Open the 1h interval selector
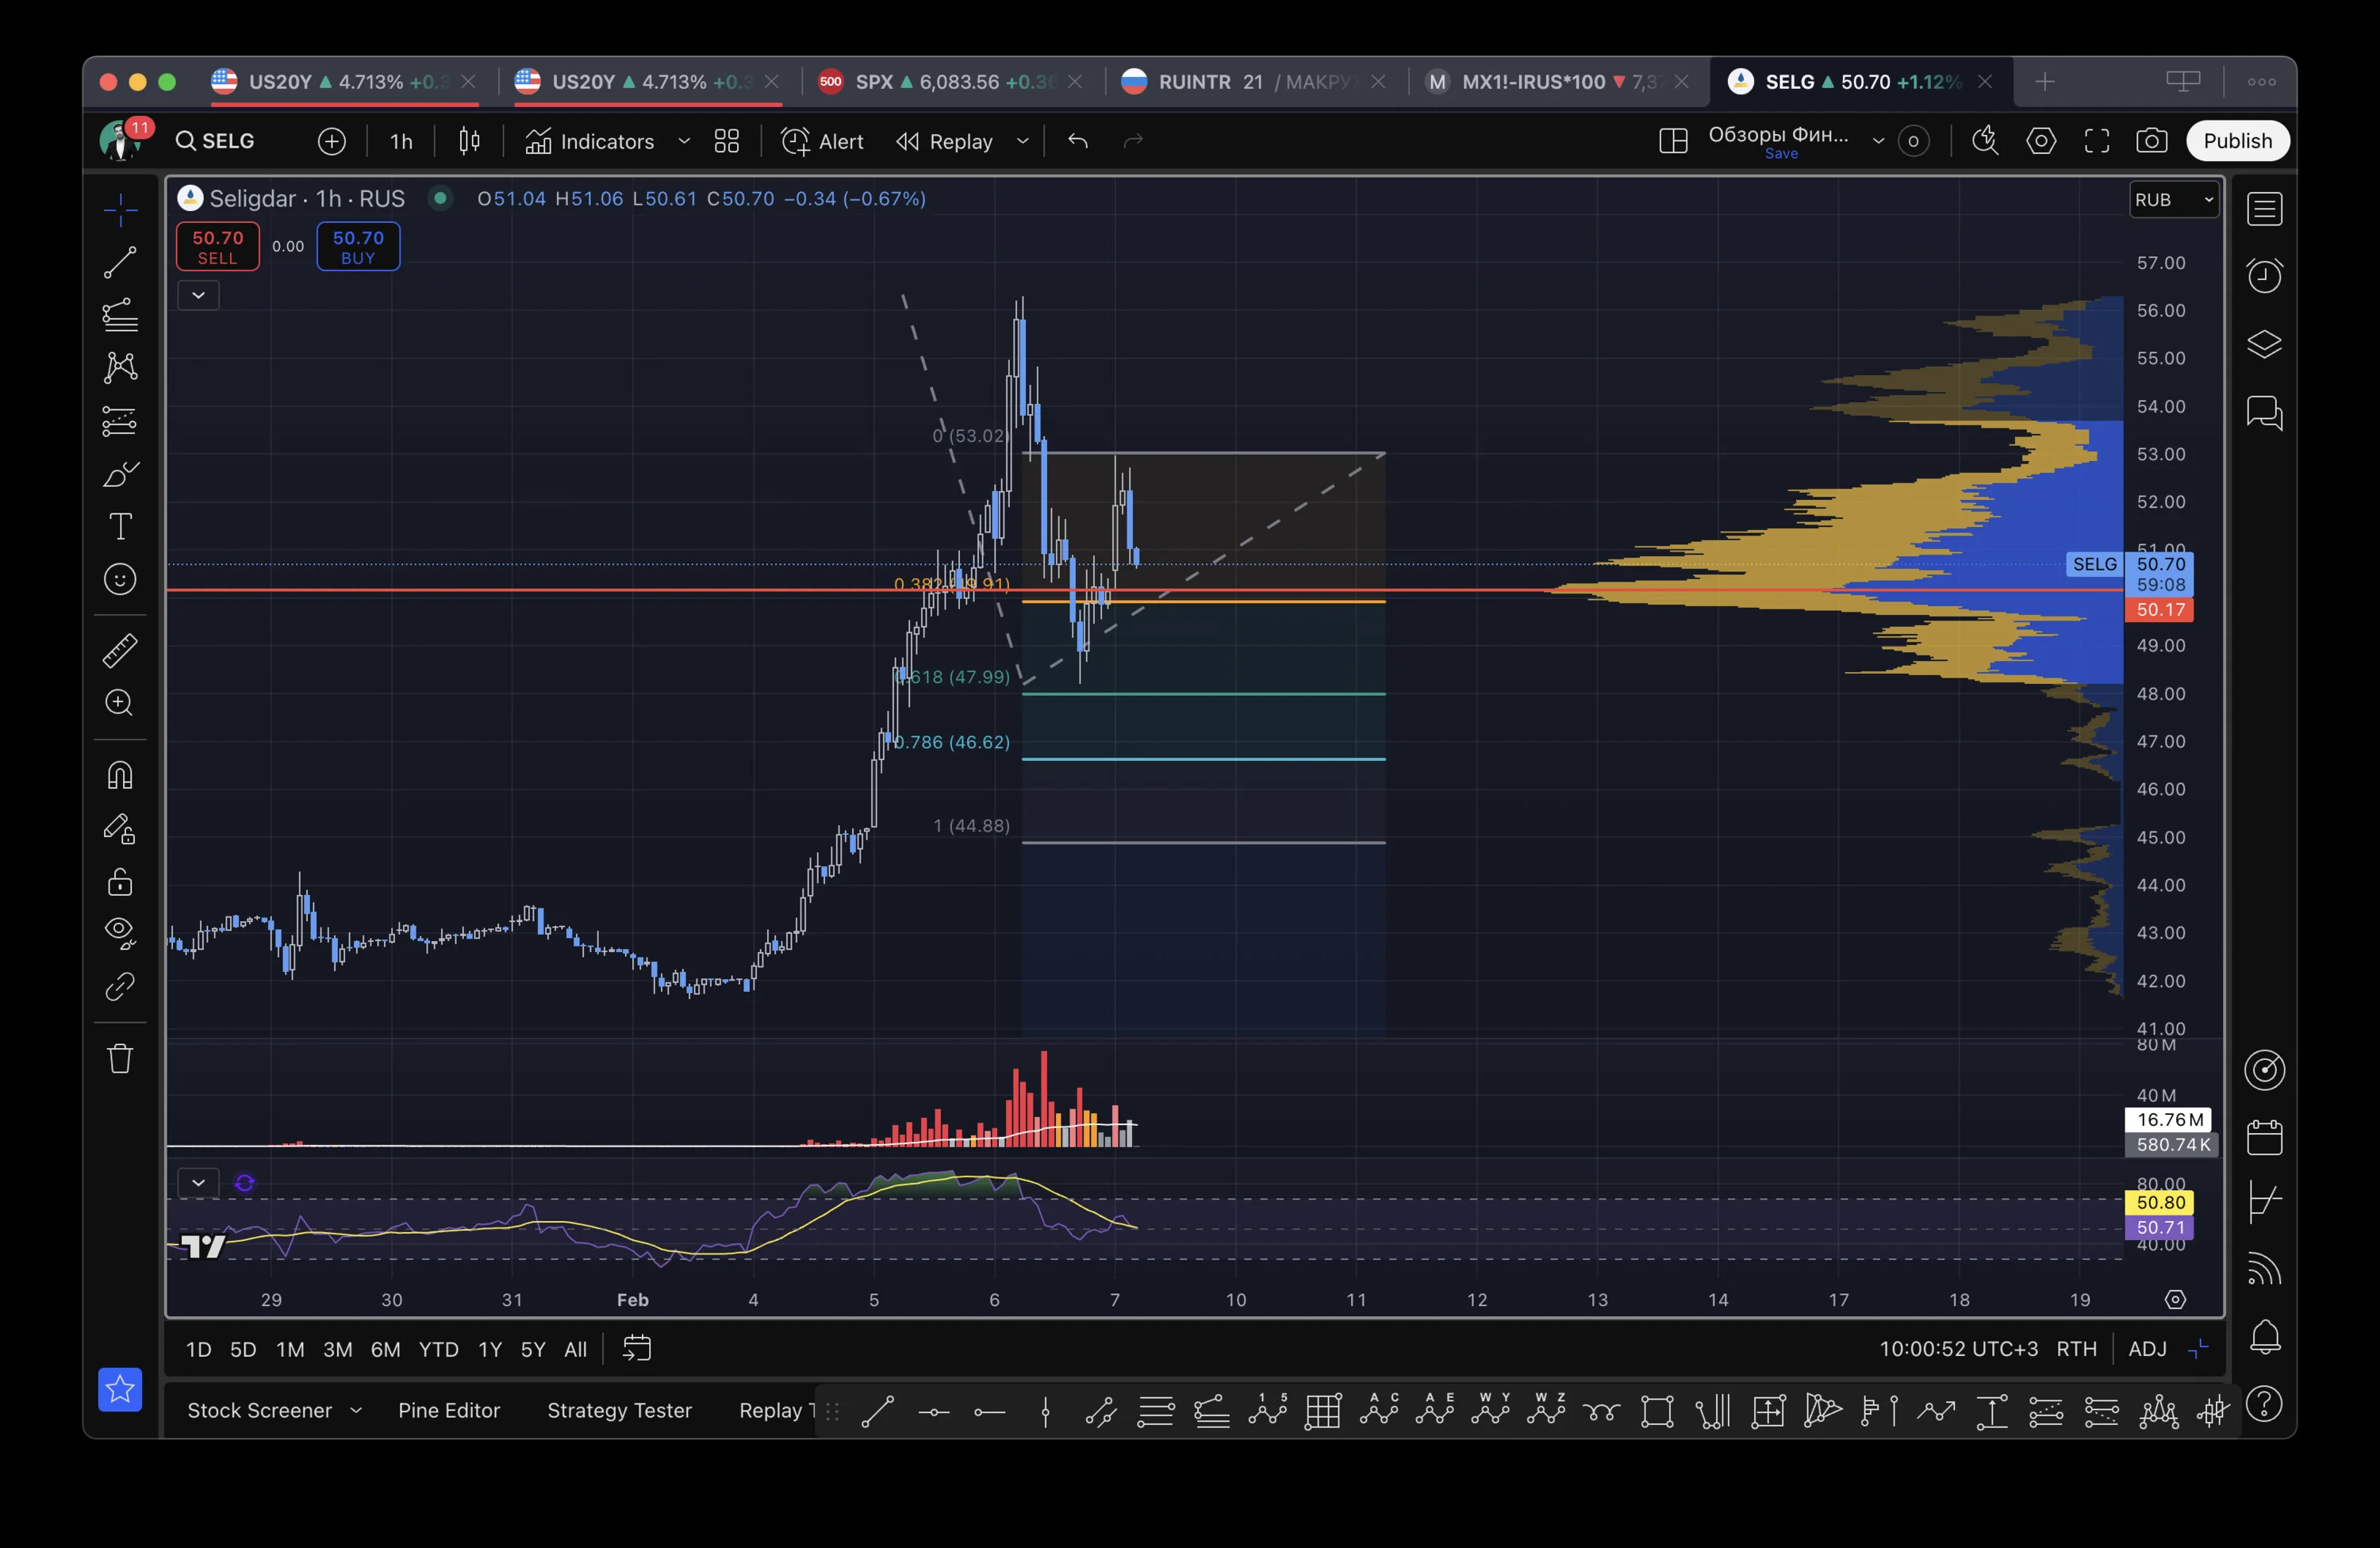This screenshot has height=1548, width=2380. tap(401, 141)
